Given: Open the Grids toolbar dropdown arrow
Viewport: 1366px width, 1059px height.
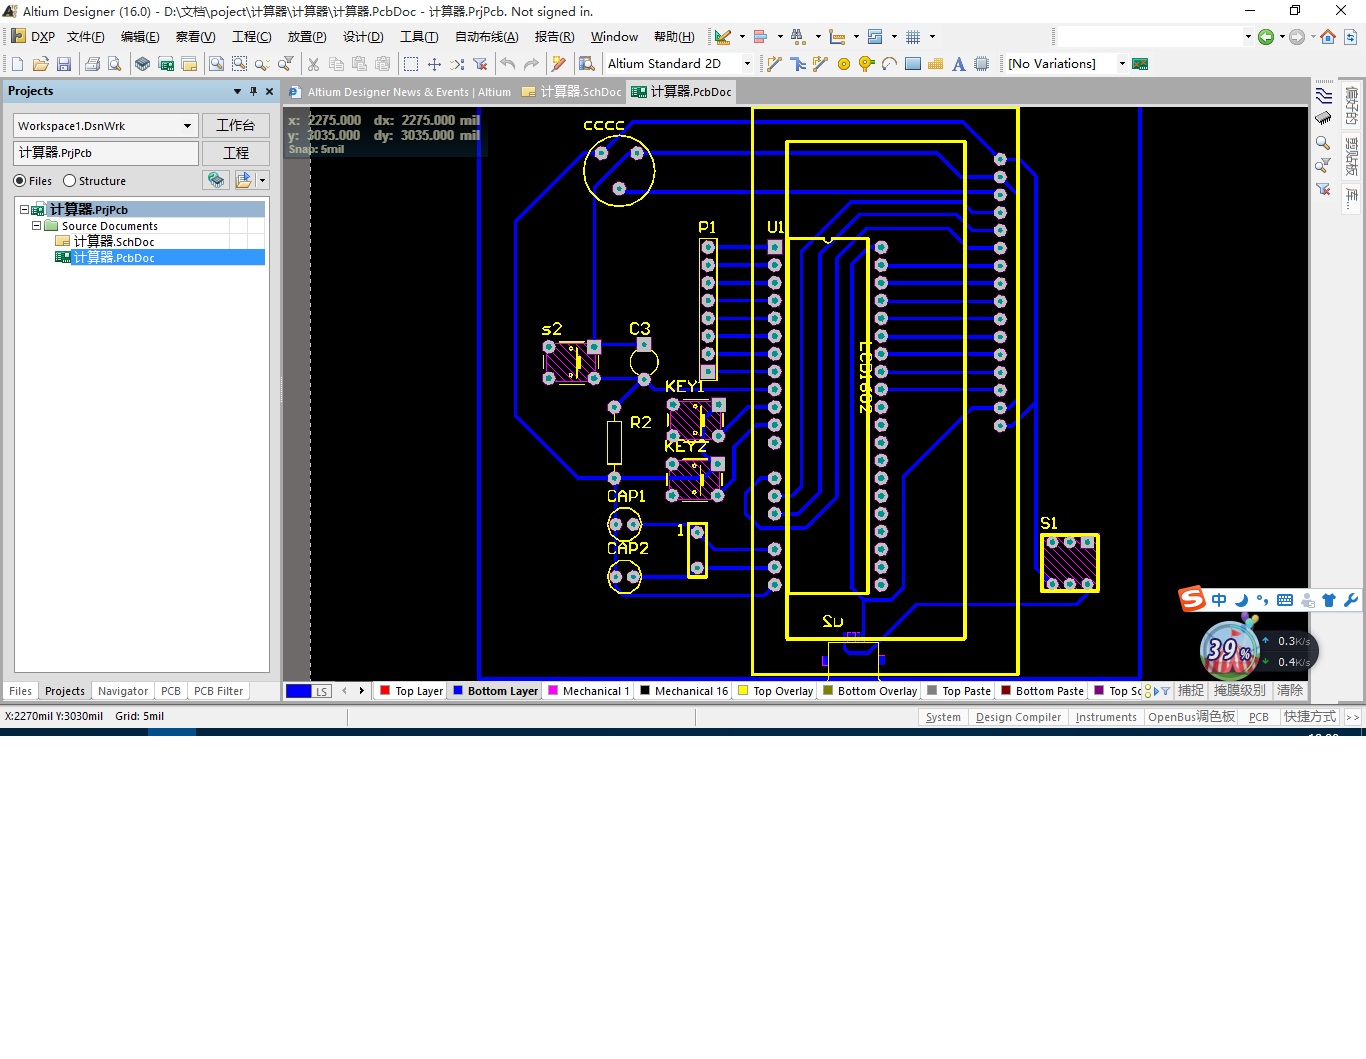Looking at the screenshot, I should 932,37.
